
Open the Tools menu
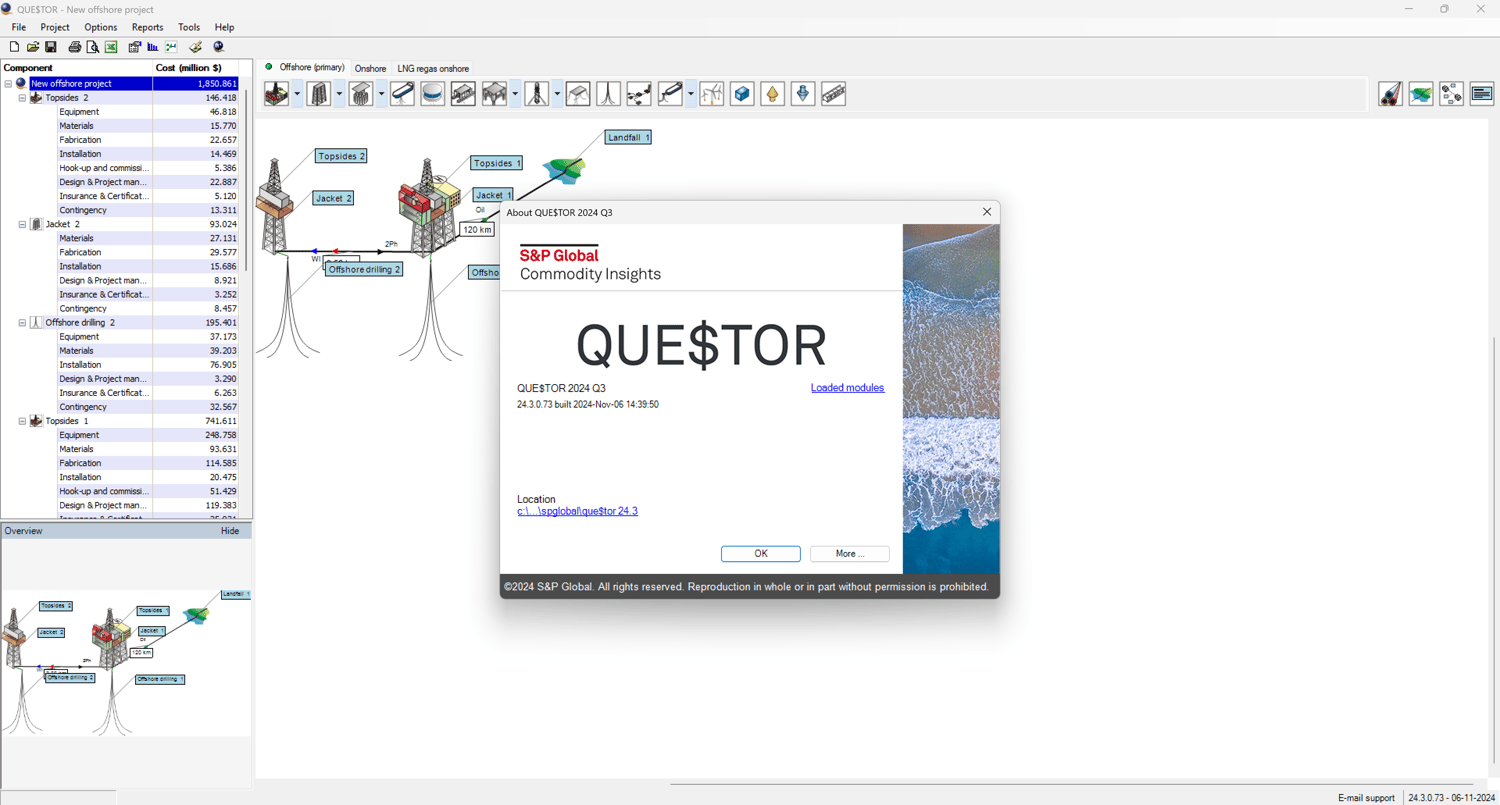189,27
